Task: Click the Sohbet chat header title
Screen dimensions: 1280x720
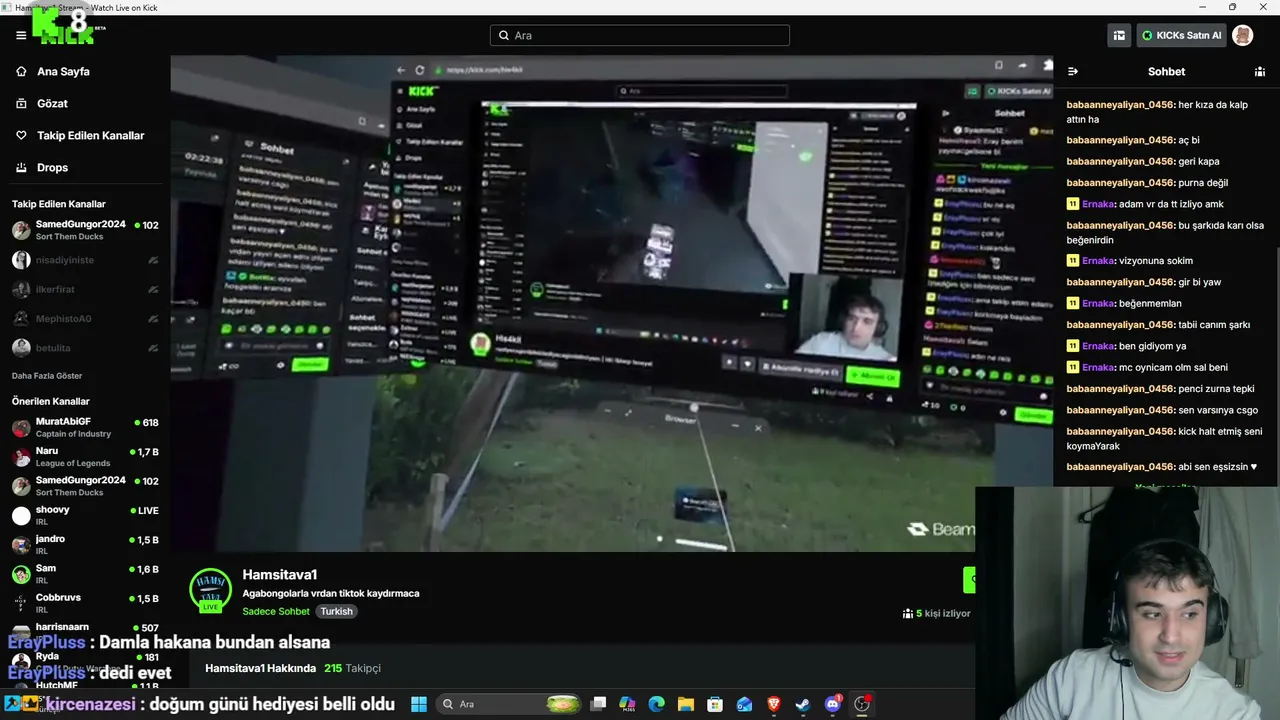Action: coord(1166,72)
